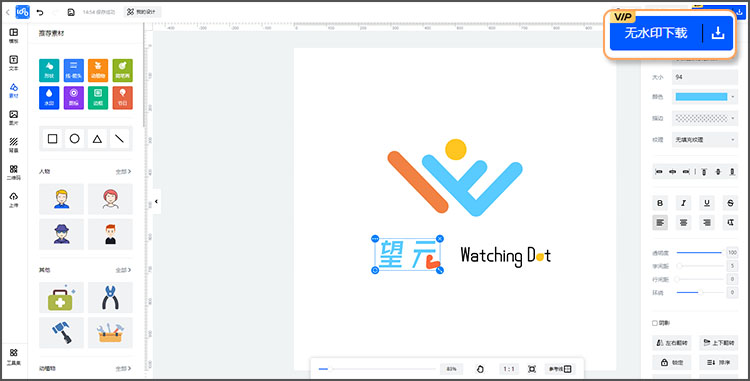Open the stroke 描边 pattern dropdown
Viewport: 750px width, 381px height.
pyautogui.click(x=705, y=118)
